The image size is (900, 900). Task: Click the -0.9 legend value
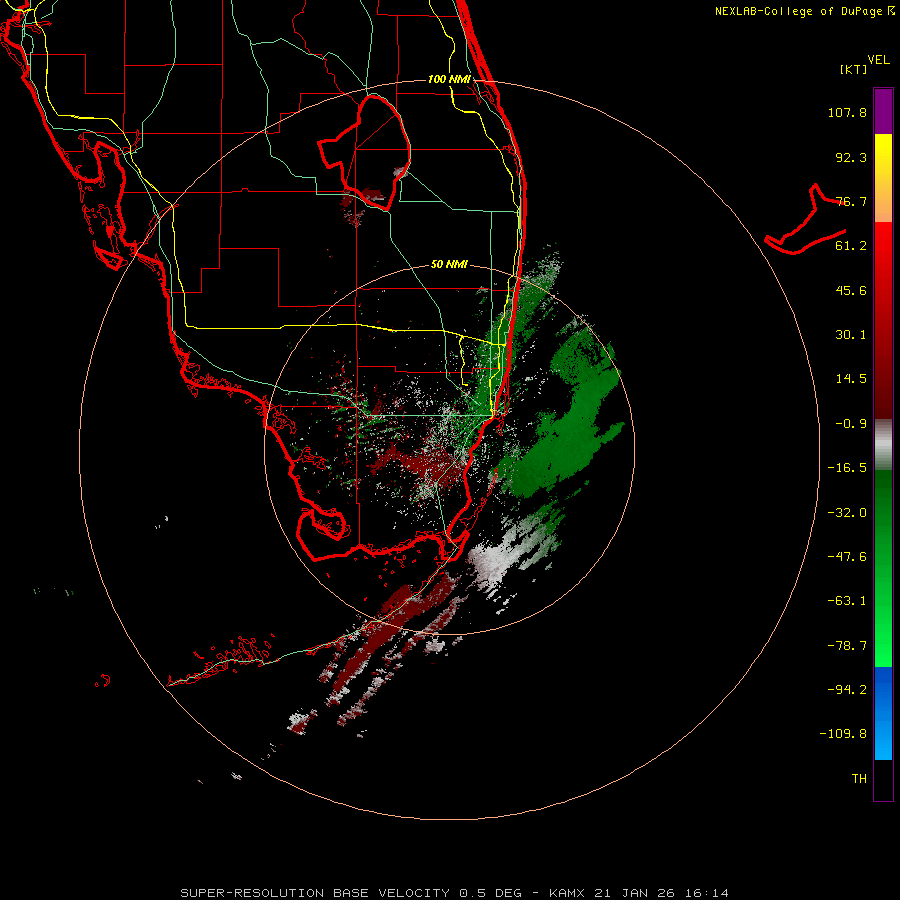point(851,424)
